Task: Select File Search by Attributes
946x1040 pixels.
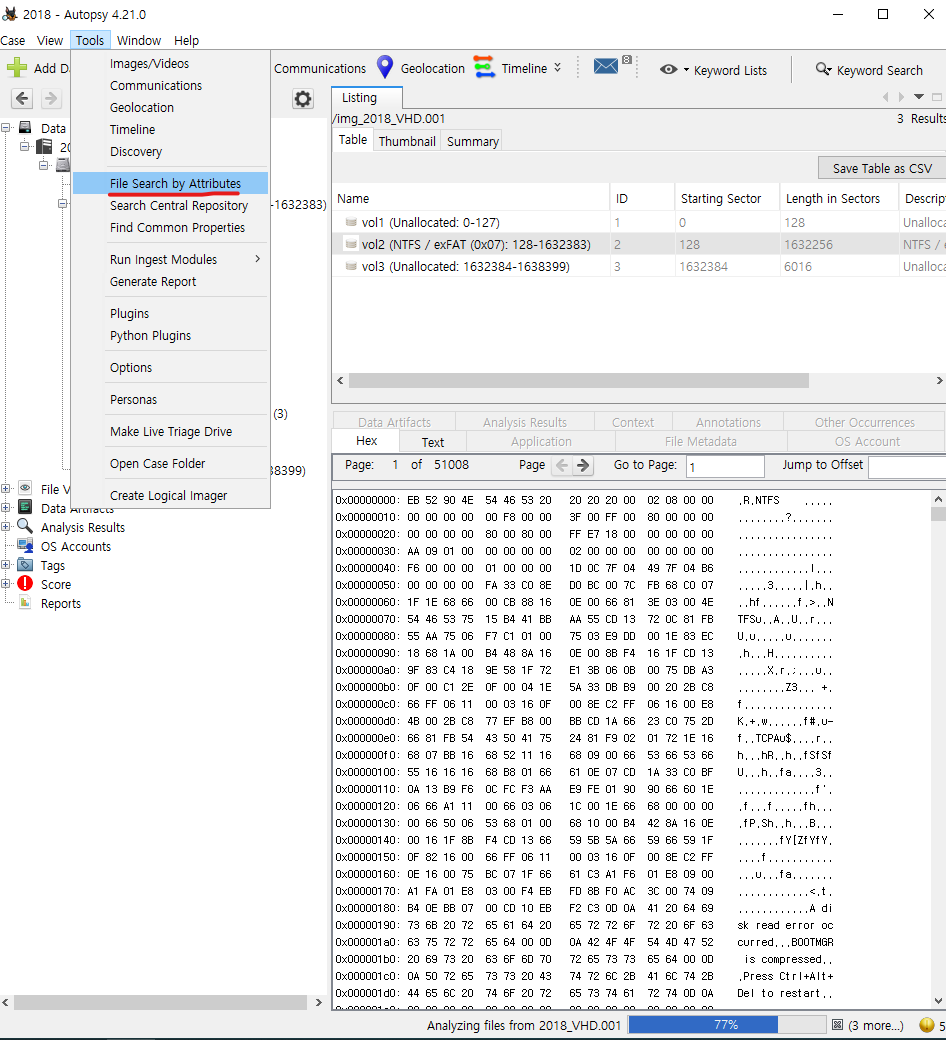Action: [x=170, y=183]
